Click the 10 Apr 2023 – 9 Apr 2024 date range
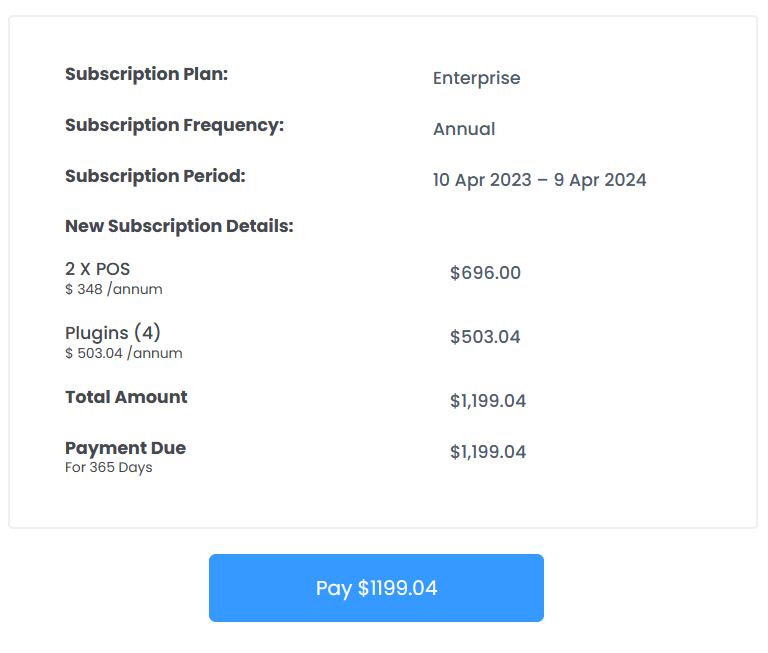 (x=539, y=180)
